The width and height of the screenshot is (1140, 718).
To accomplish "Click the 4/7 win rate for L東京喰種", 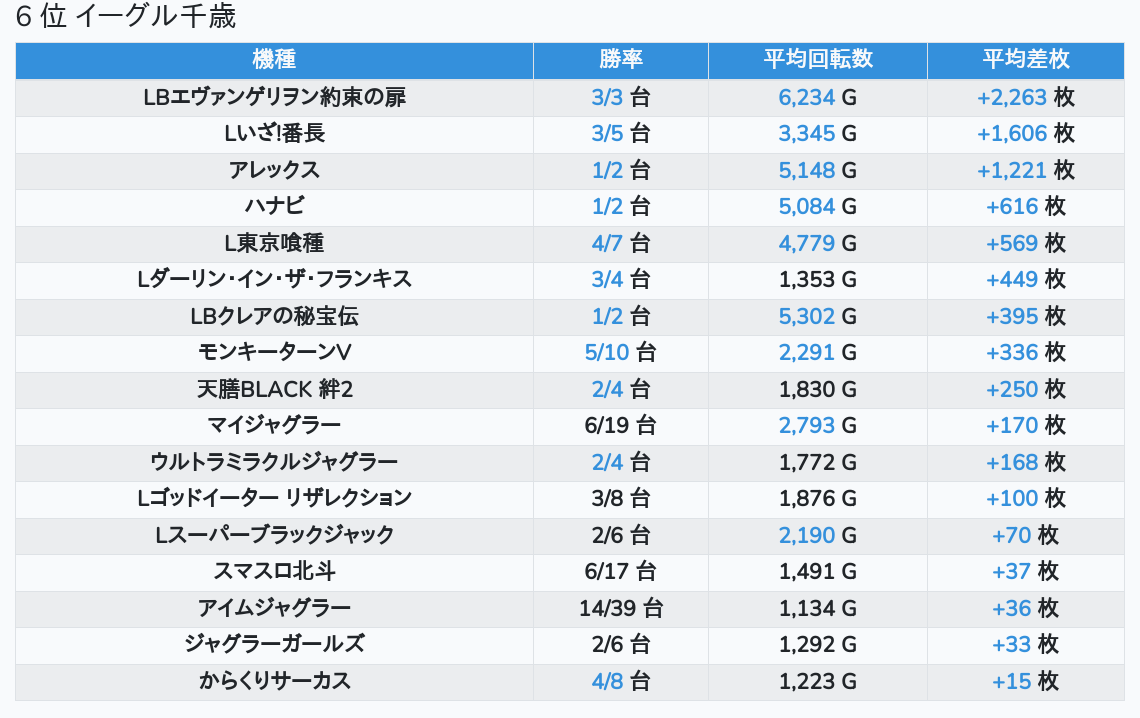I will pos(607,243).
